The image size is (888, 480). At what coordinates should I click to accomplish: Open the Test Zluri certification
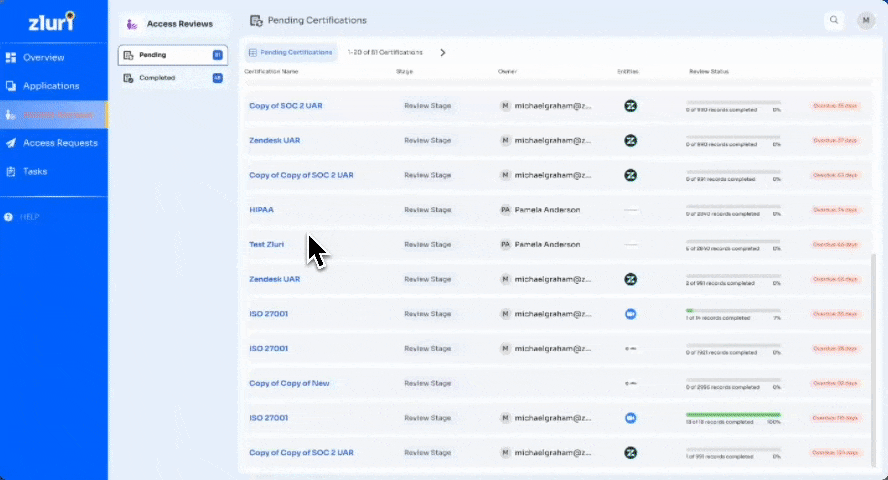(266, 245)
